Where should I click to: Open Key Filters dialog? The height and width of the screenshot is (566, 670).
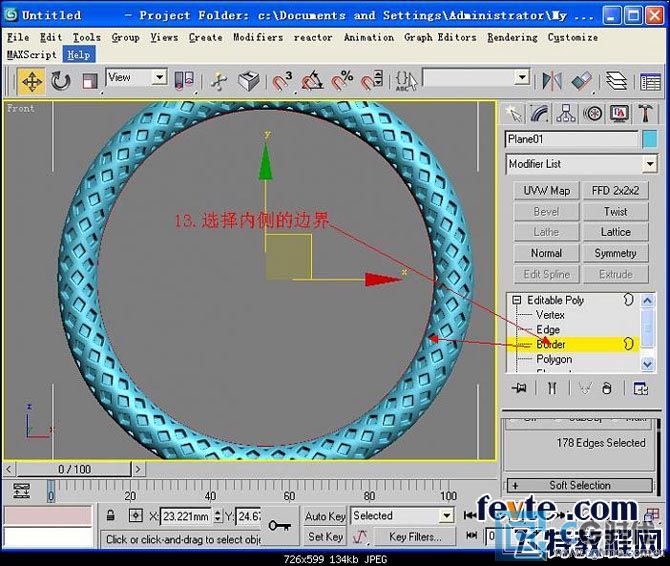tap(415, 537)
